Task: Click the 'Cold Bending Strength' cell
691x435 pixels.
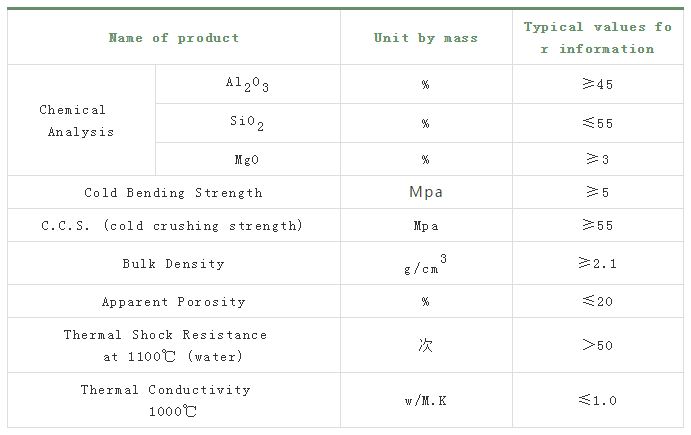Action: pyautogui.click(x=174, y=193)
